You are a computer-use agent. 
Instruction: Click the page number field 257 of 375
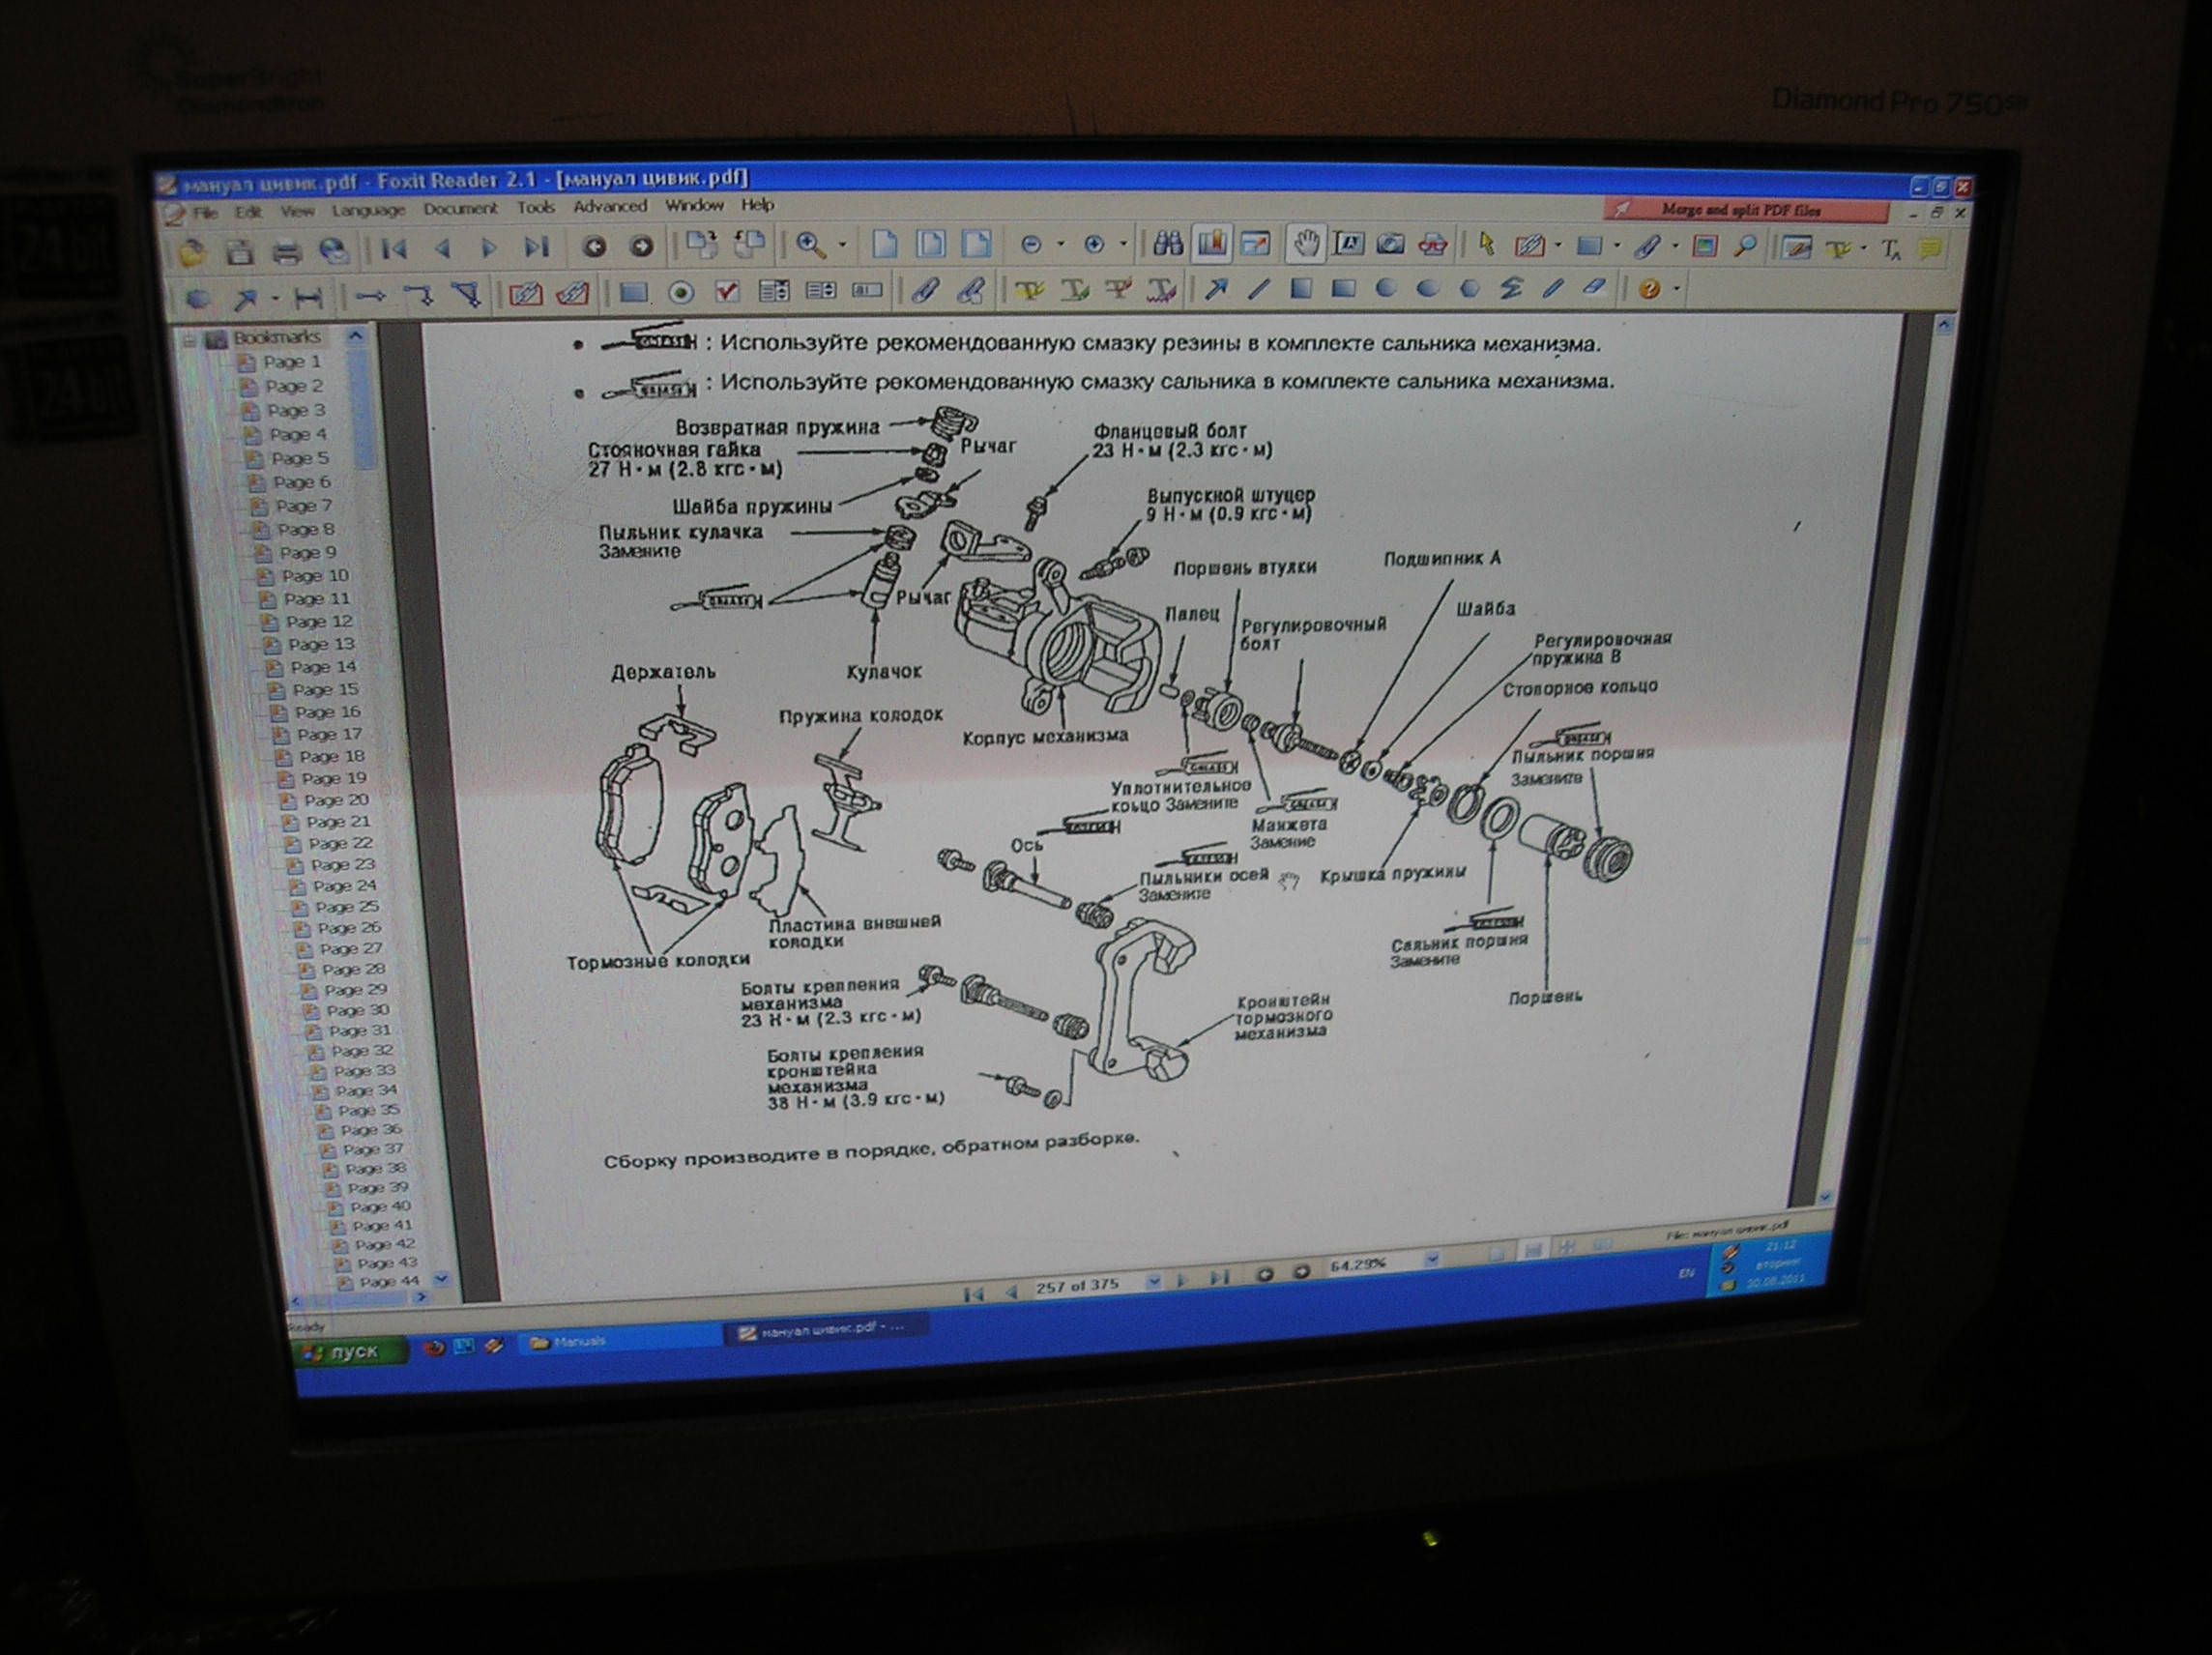pyautogui.click(x=1077, y=1286)
